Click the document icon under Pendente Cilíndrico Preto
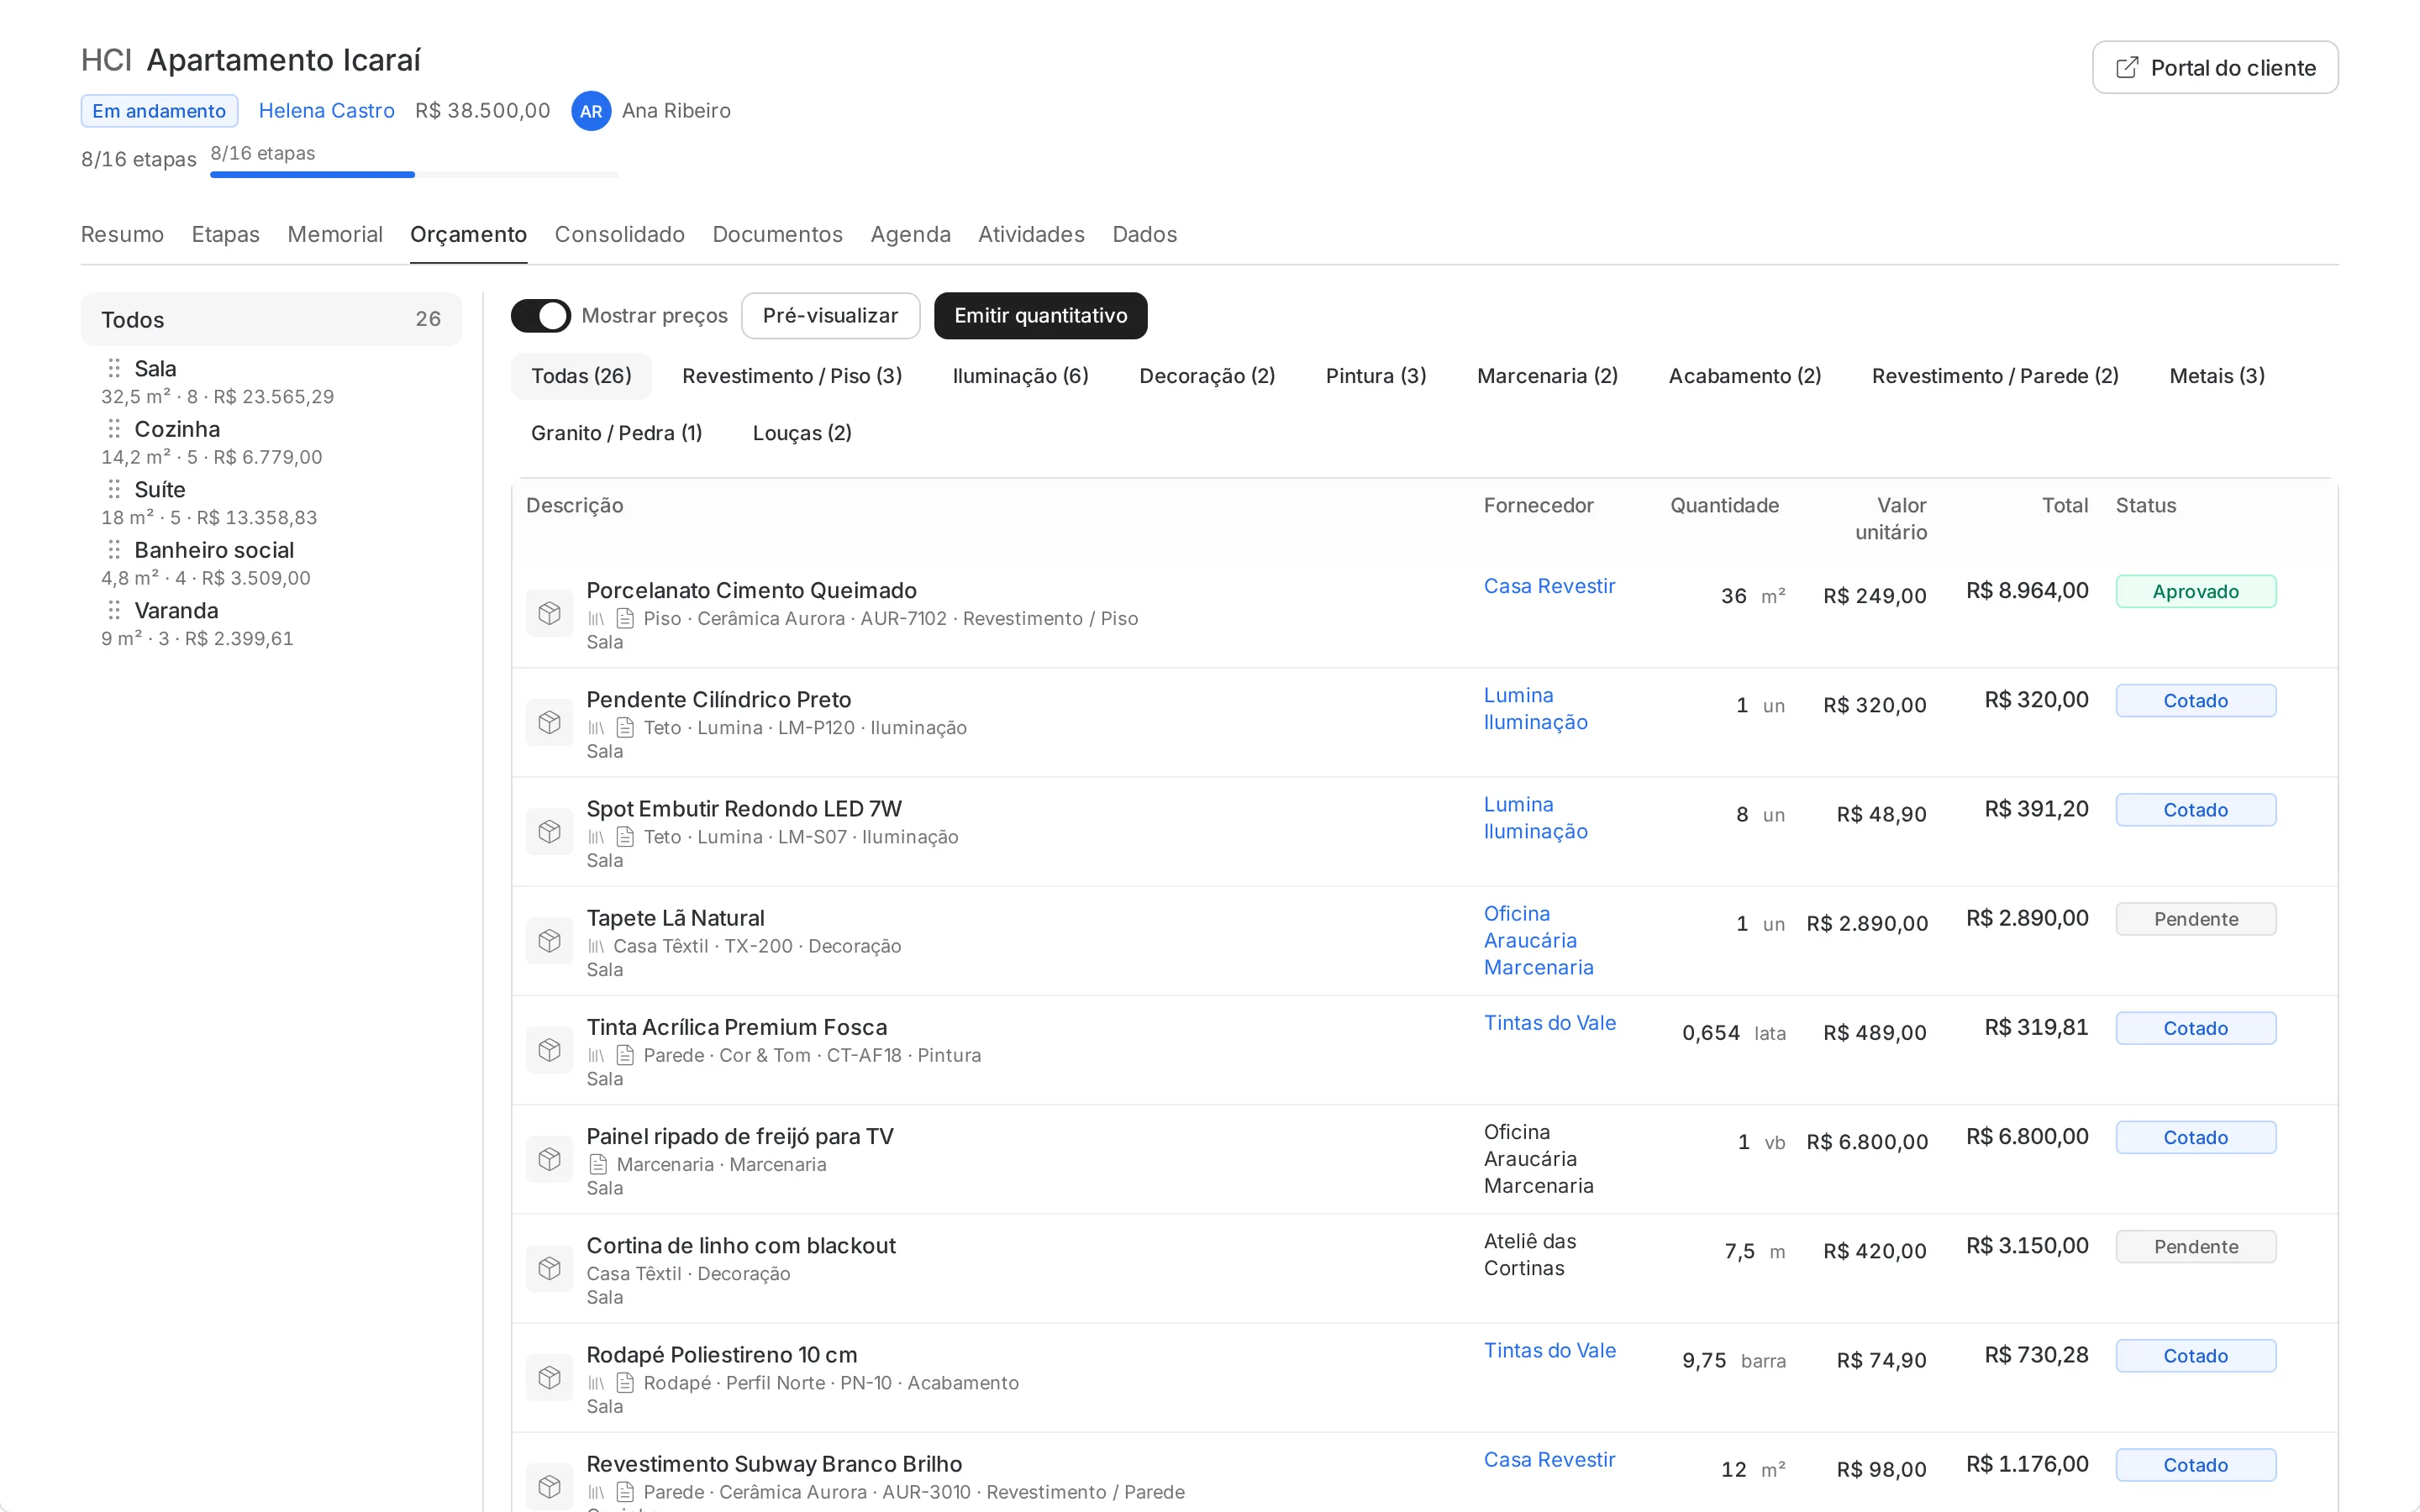The image size is (2420, 1512). (x=625, y=728)
